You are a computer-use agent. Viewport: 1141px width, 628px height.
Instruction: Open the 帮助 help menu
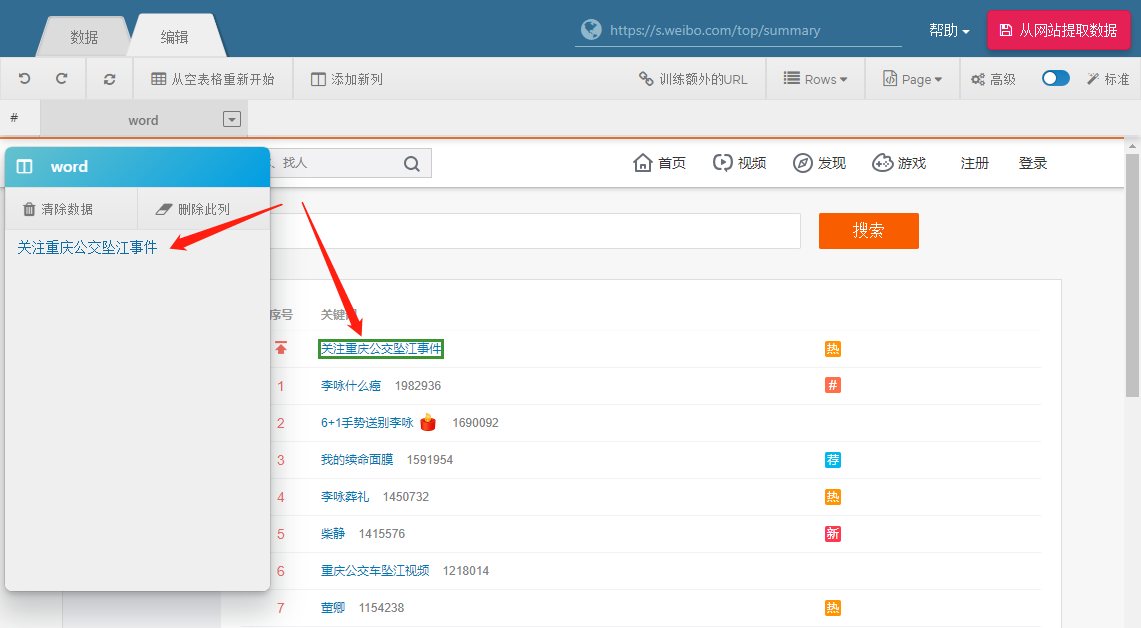tap(949, 31)
